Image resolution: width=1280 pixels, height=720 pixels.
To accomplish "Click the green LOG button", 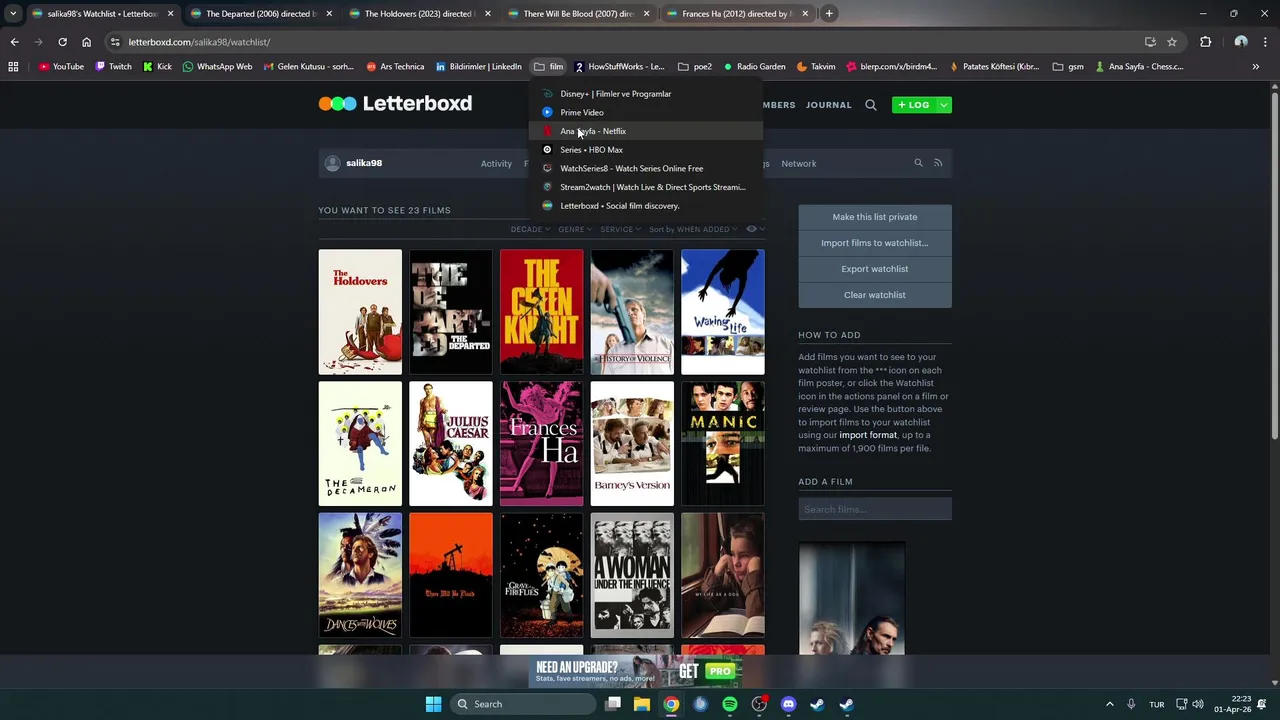I will 913,105.
